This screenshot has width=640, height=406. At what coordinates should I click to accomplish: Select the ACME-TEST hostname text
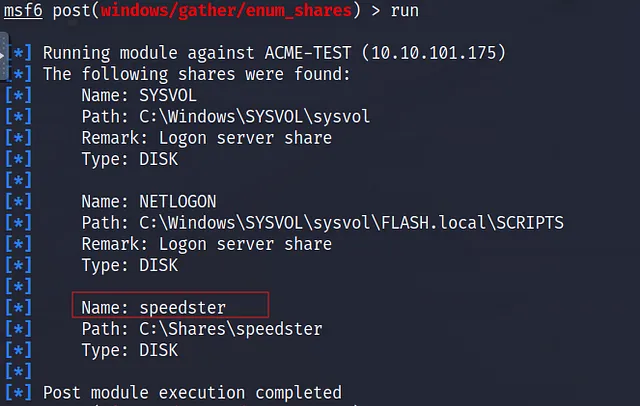point(308,53)
